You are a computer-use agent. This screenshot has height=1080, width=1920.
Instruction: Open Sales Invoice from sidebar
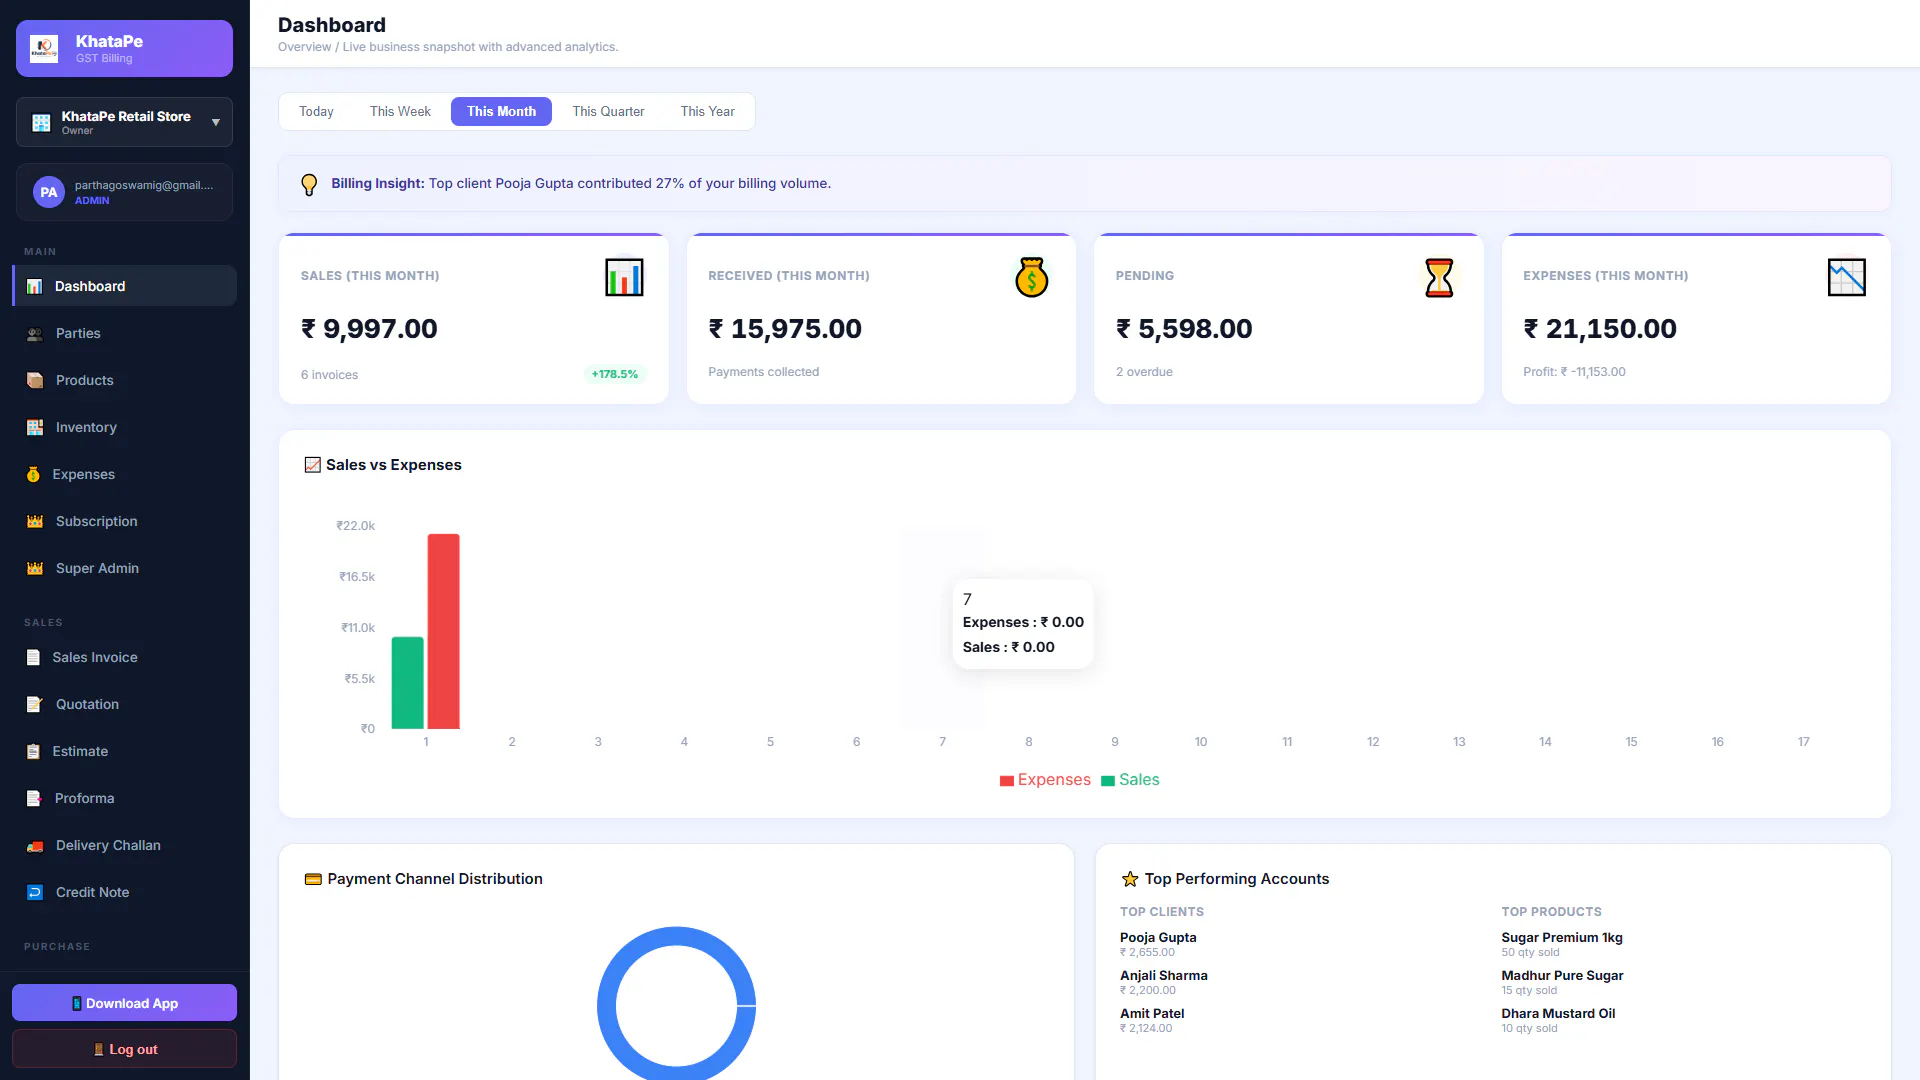click(124, 657)
